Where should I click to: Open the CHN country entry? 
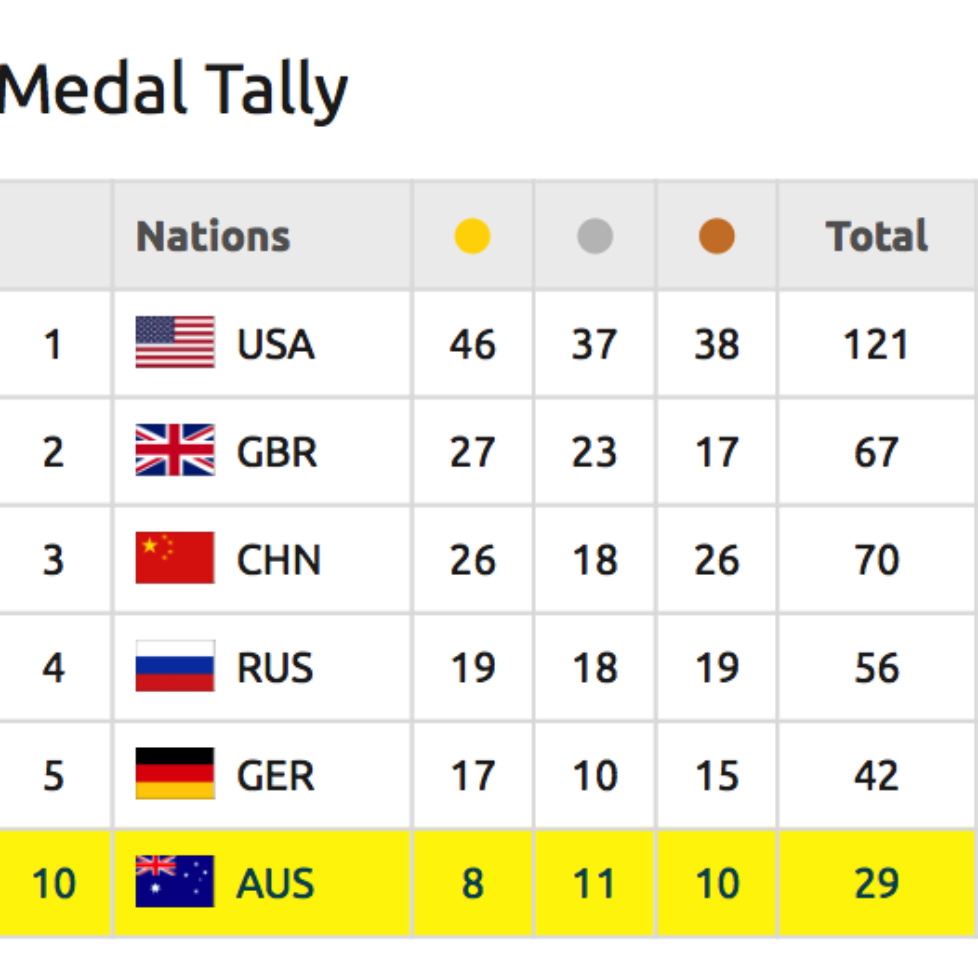coord(279,560)
